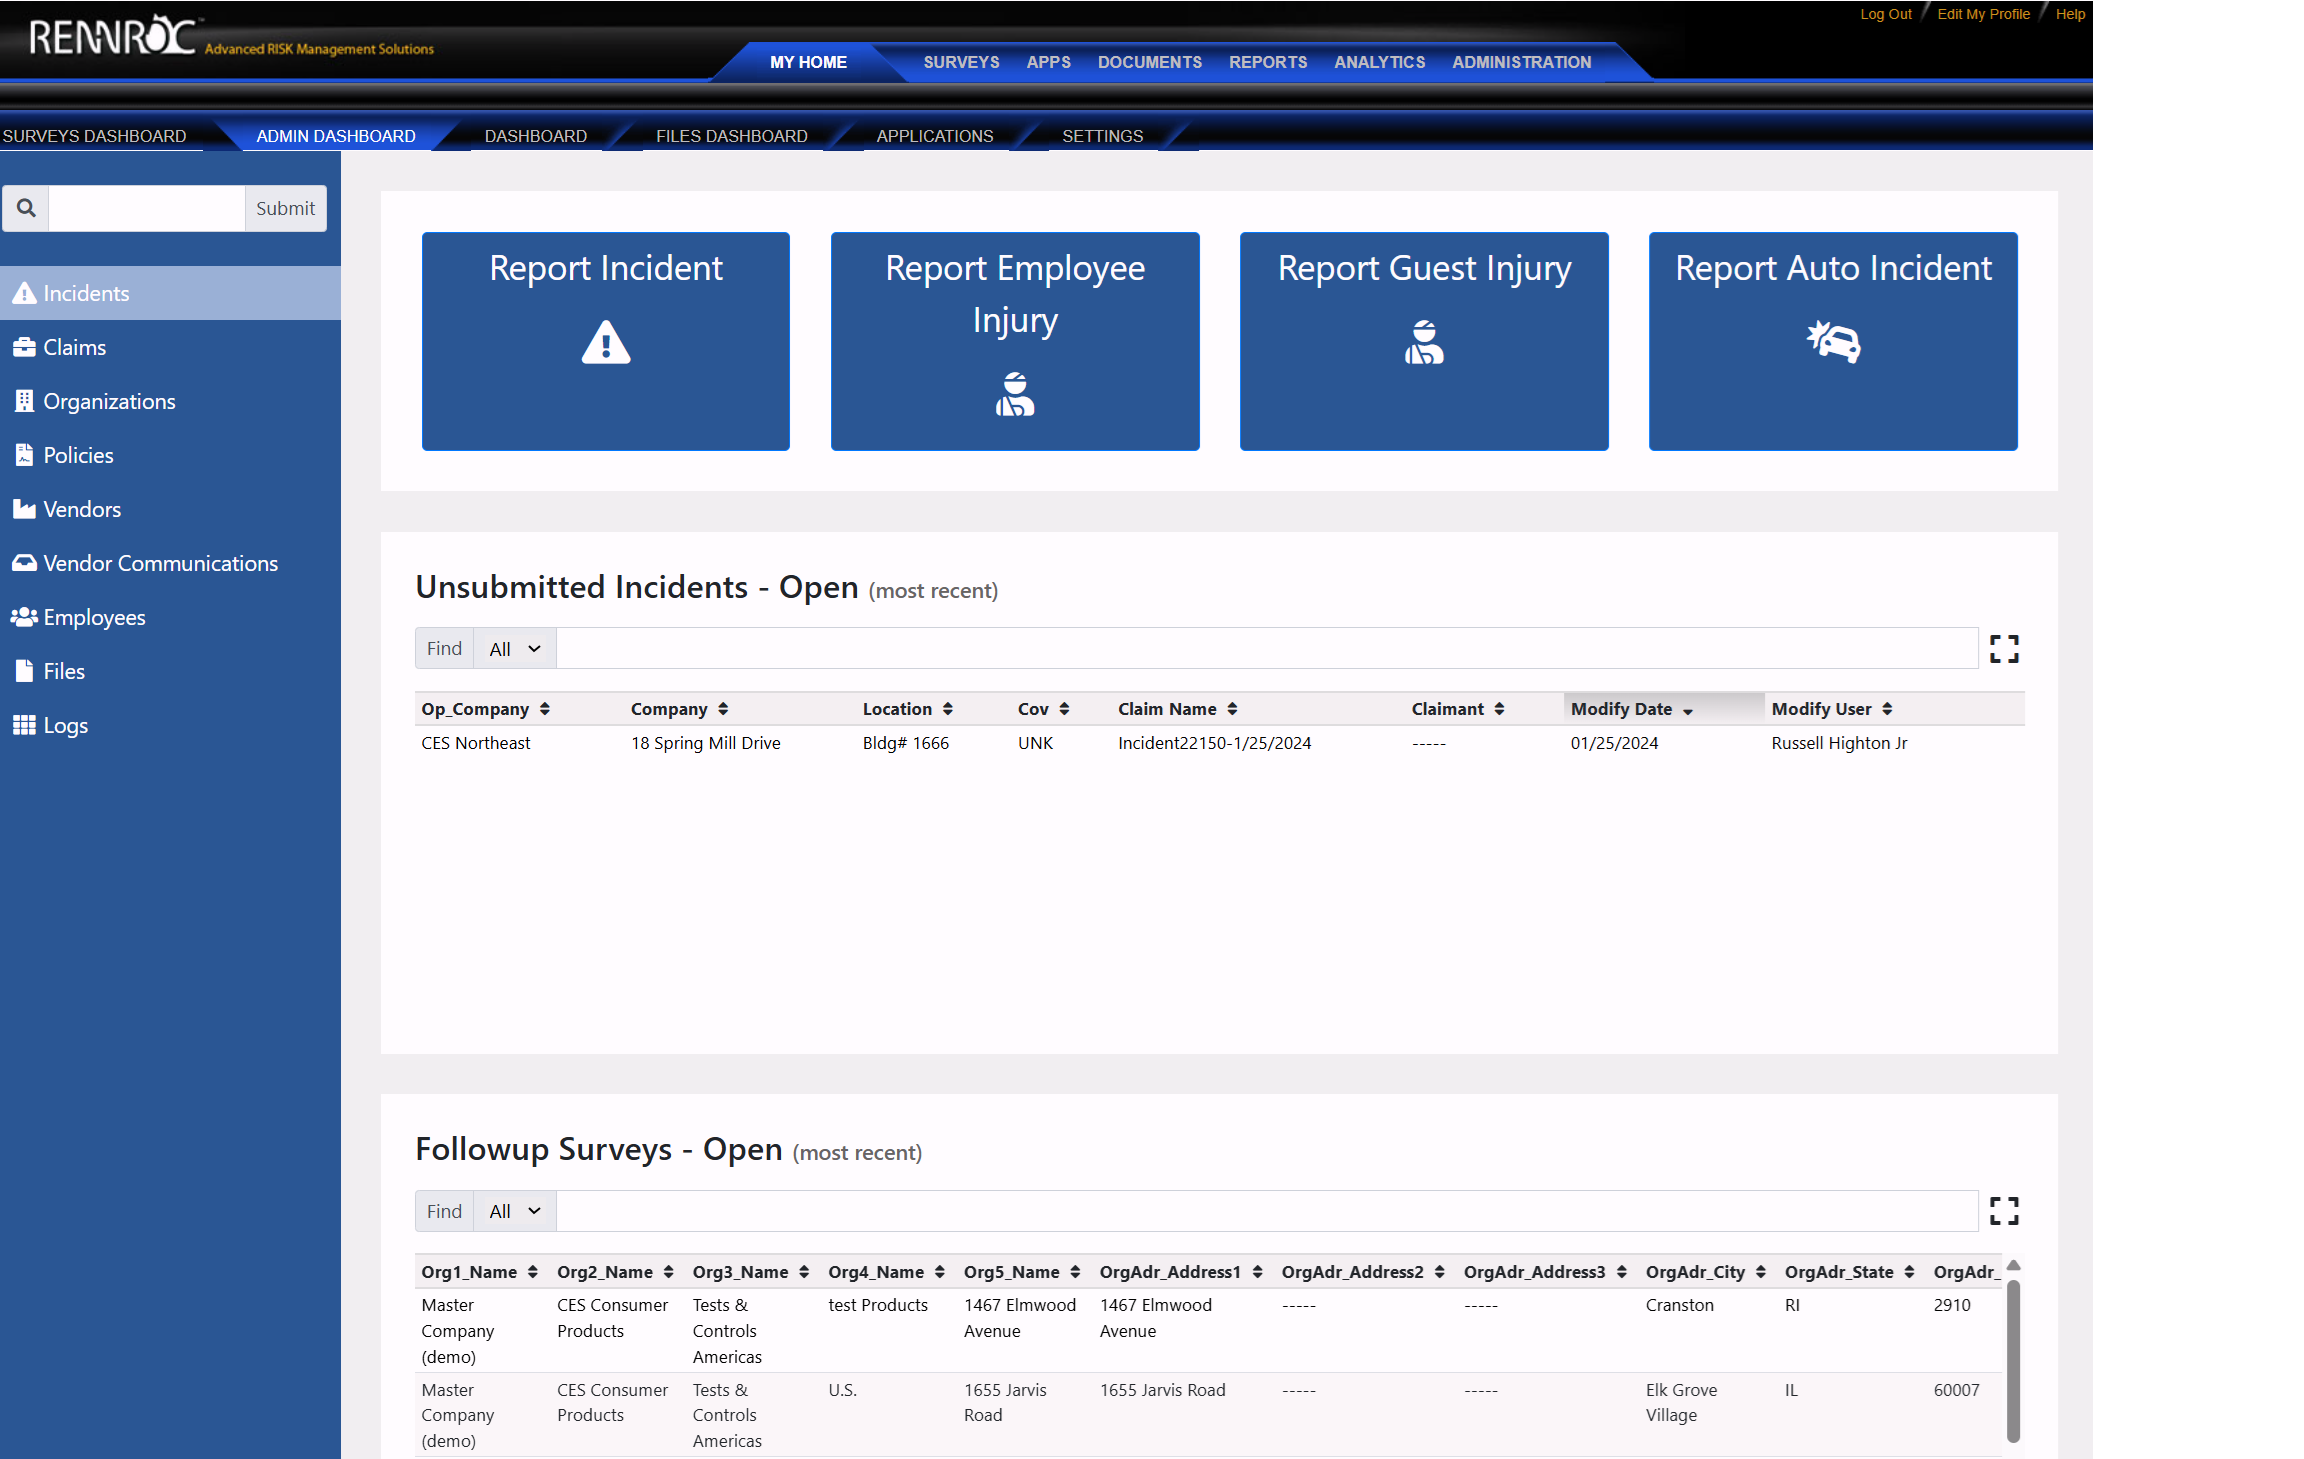
Task: Click the Followup Surveys vertical scrollbar
Action: (2013, 1360)
